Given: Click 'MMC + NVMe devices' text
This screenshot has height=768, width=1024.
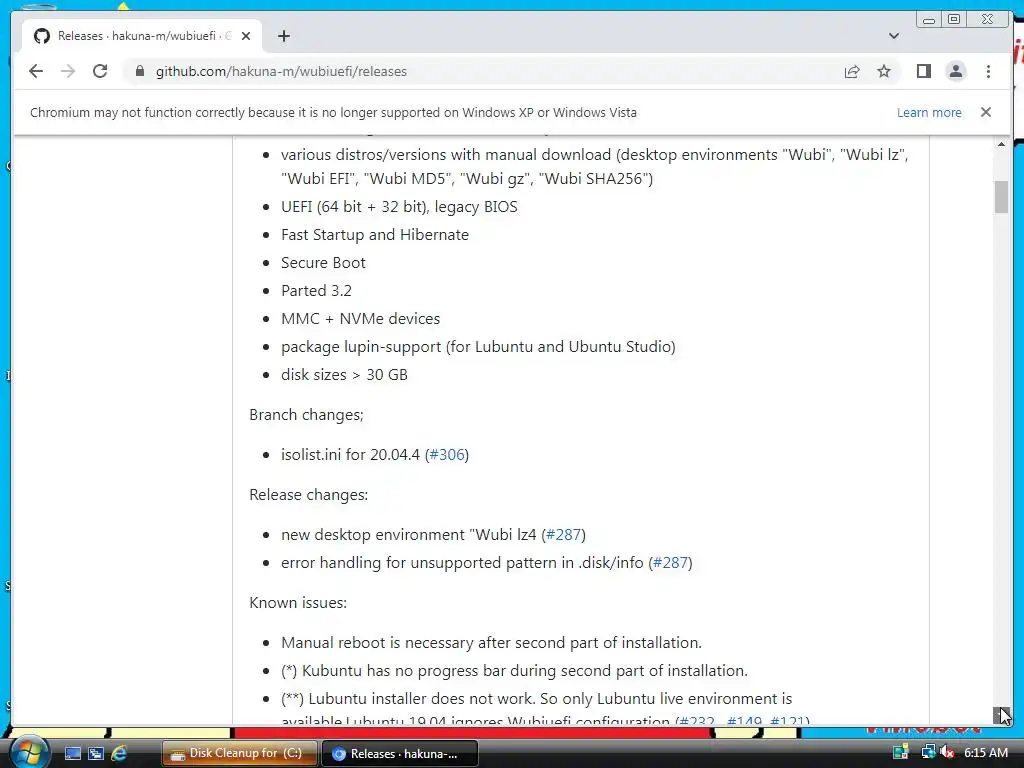Looking at the screenshot, I should click(x=360, y=319).
